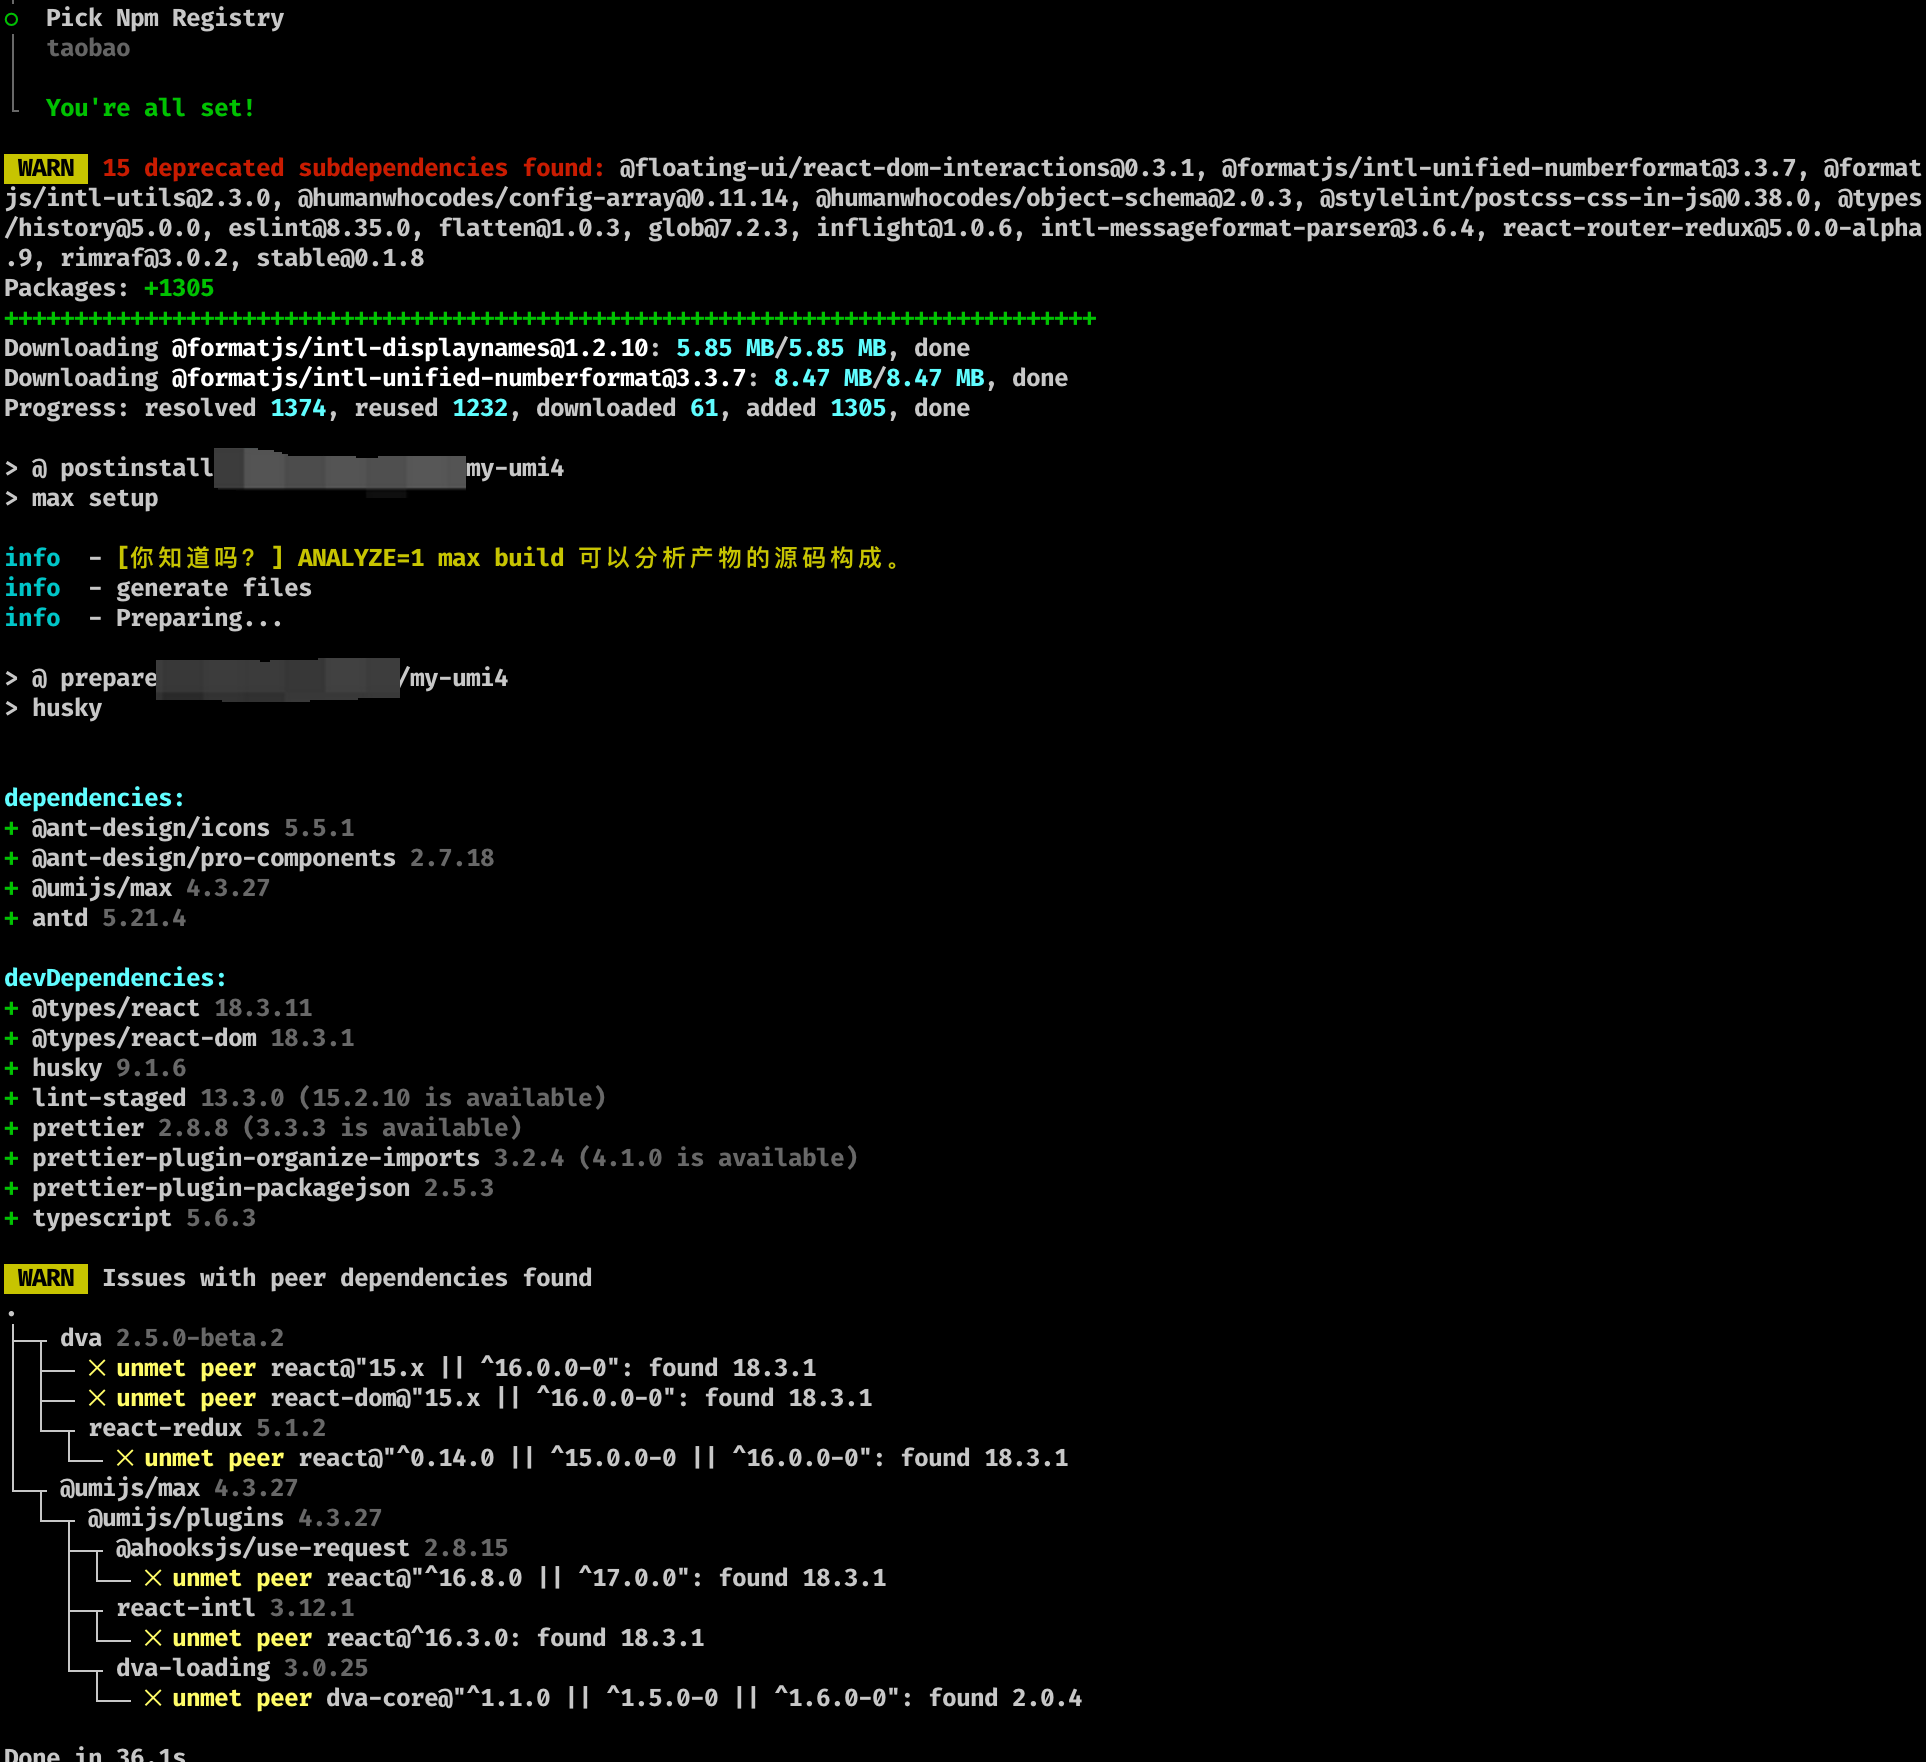1926x1762 pixels.
Task: Click '@umijs/max 4.3.27' in dependencies list
Action: (x=137, y=888)
